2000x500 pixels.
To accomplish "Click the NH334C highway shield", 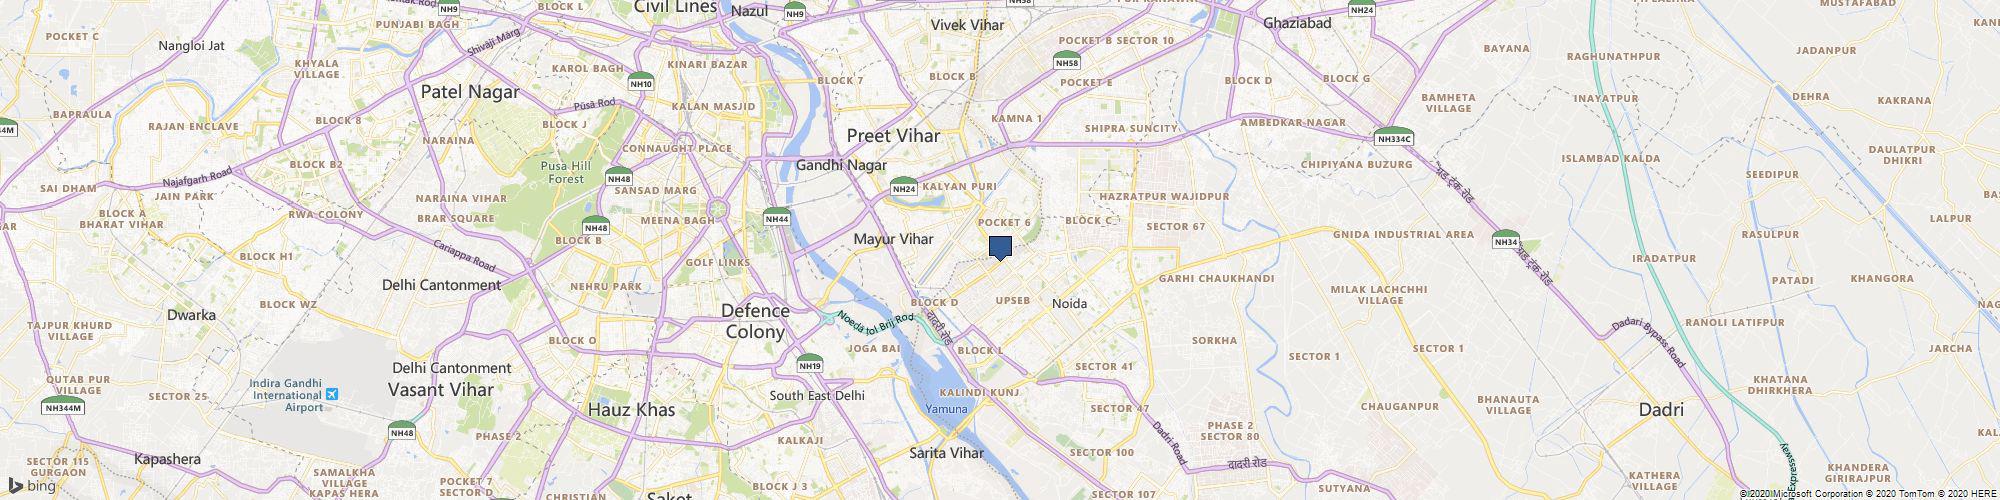I will click(x=1392, y=137).
